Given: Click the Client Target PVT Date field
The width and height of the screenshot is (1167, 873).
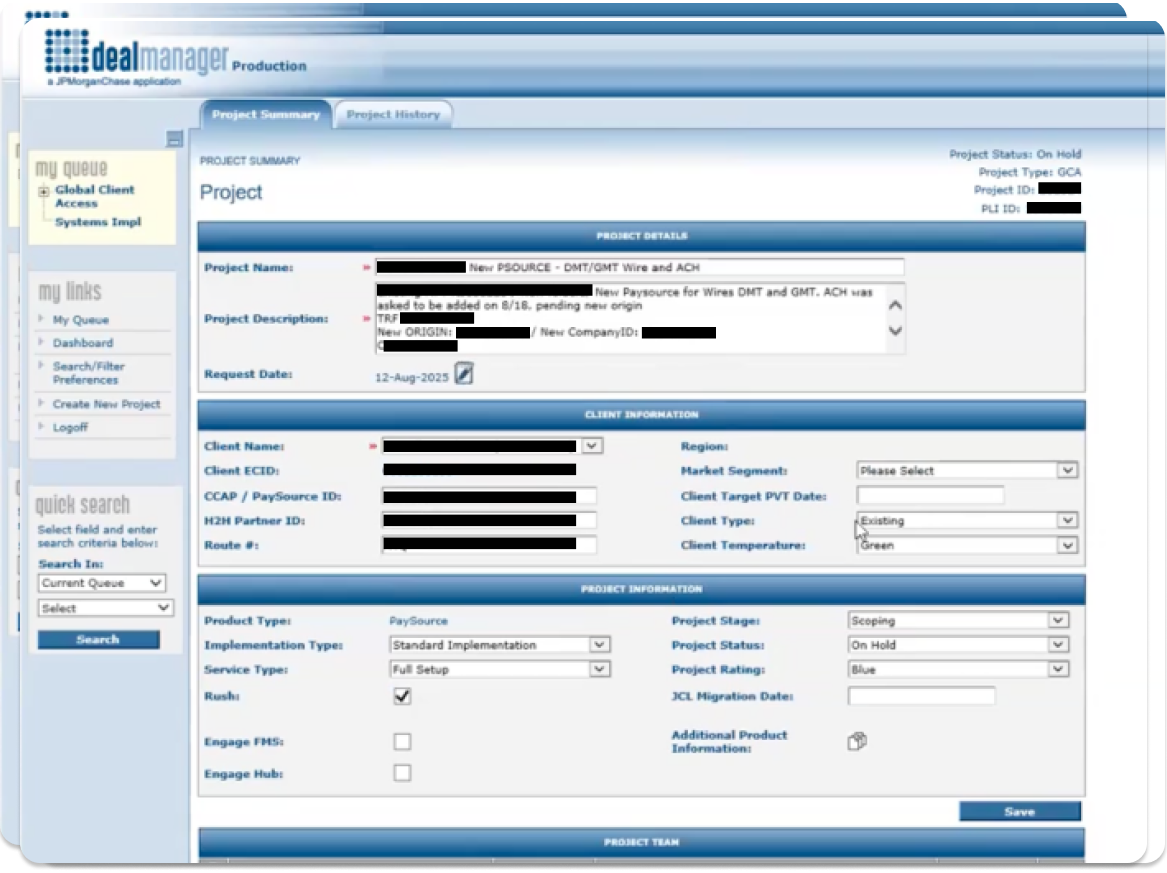Looking at the screenshot, I should click(930, 496).
